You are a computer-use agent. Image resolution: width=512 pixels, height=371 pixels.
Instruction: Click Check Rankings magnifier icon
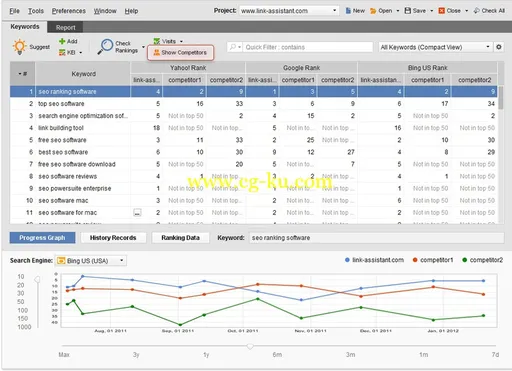106,47
